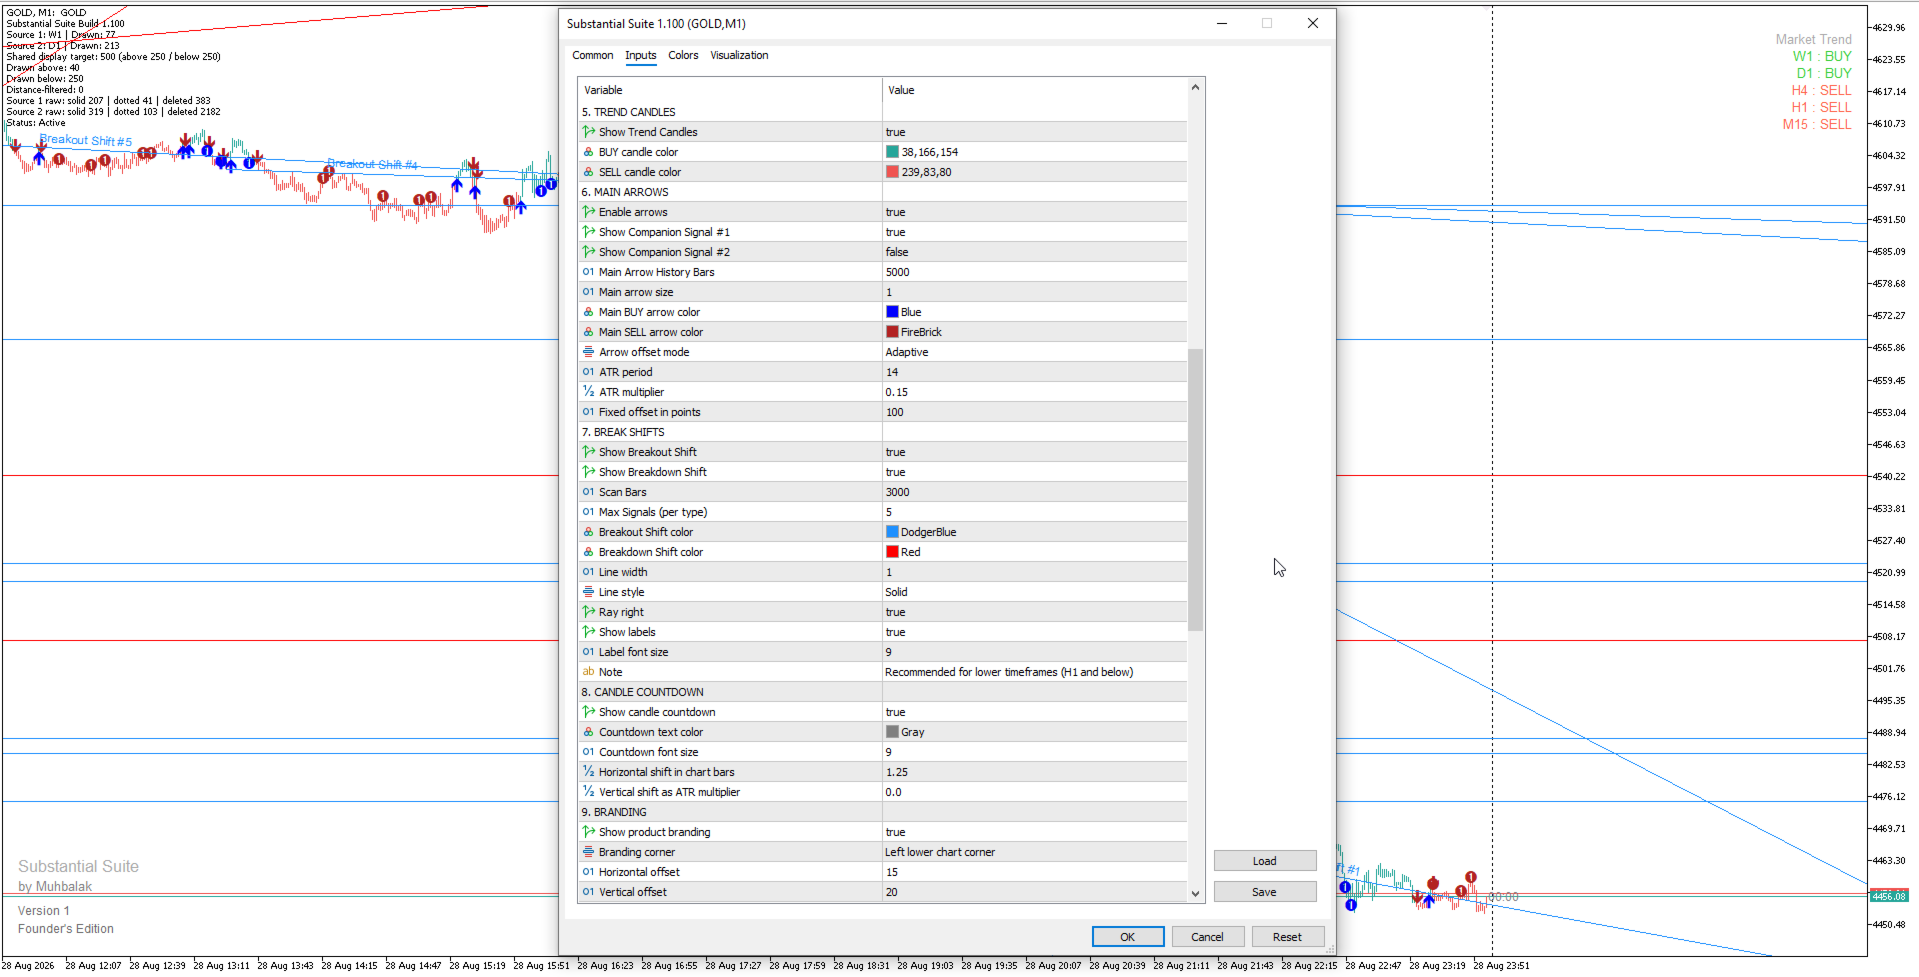The width and height of the screenshot is (1919, 977).
Task: Toggle the Enable arrows value true
Action: [x=1035, y=212]
